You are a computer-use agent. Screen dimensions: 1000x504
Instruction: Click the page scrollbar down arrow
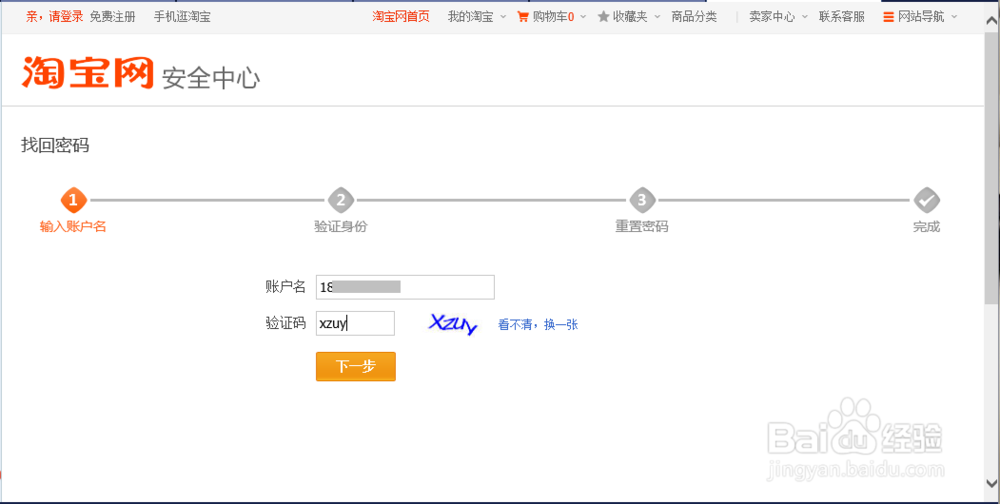992,482
